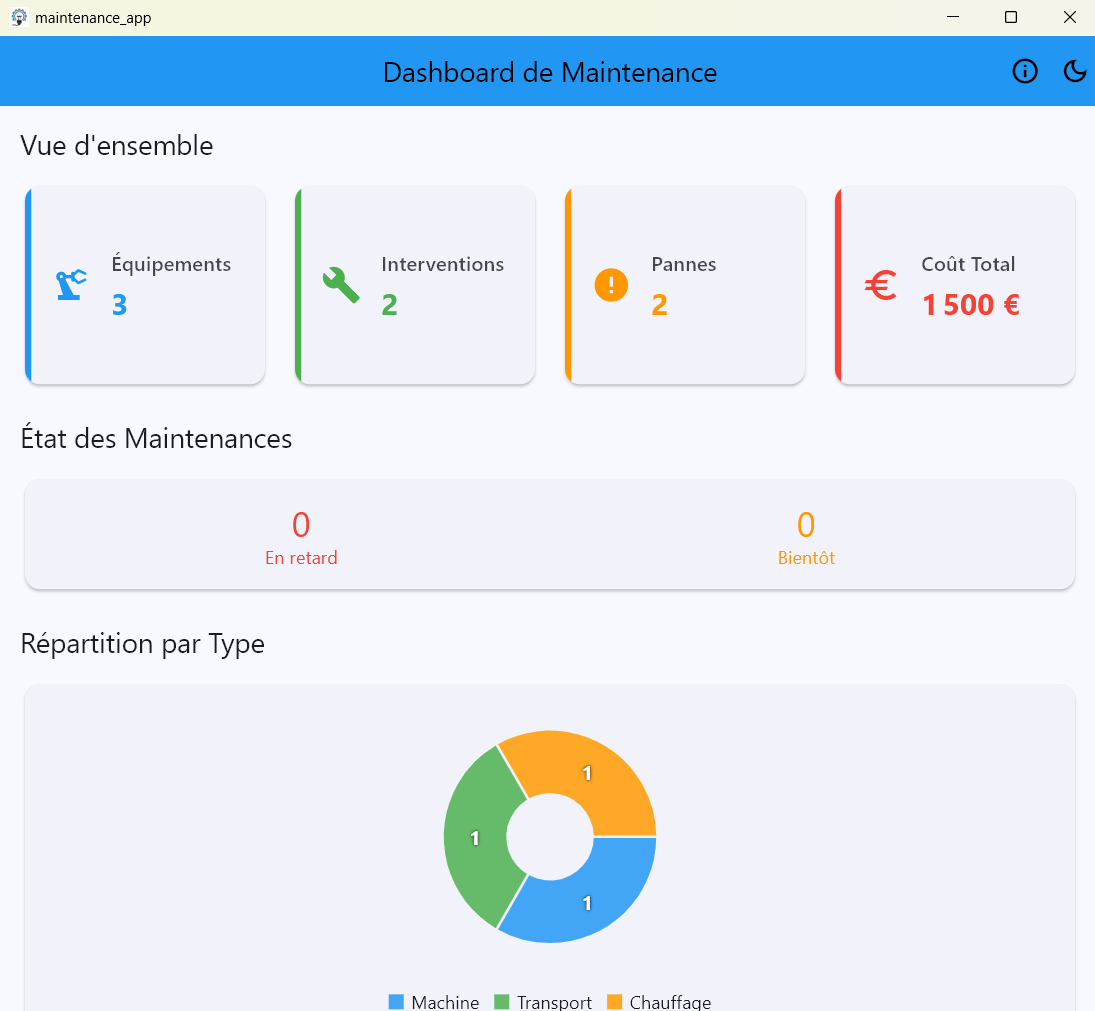The height and width of the screenshot is (1011, 1095).
Task: Open the info icon in header
Action: click(1024, 71)
